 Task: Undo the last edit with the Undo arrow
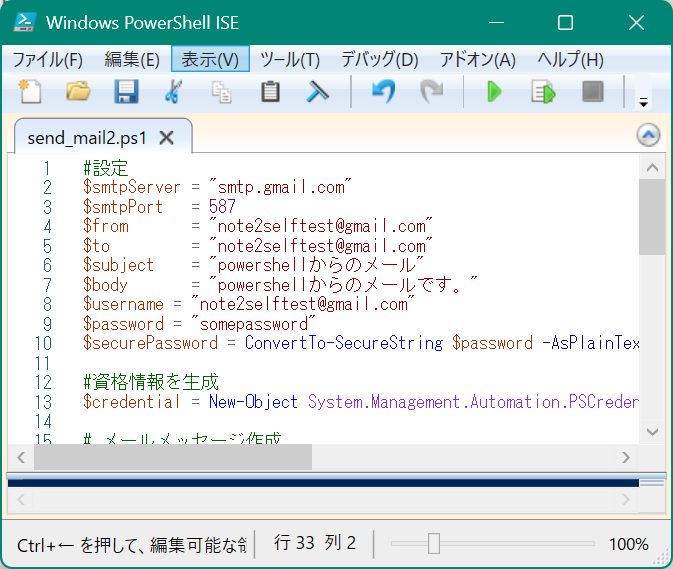[x=383, y=93]
